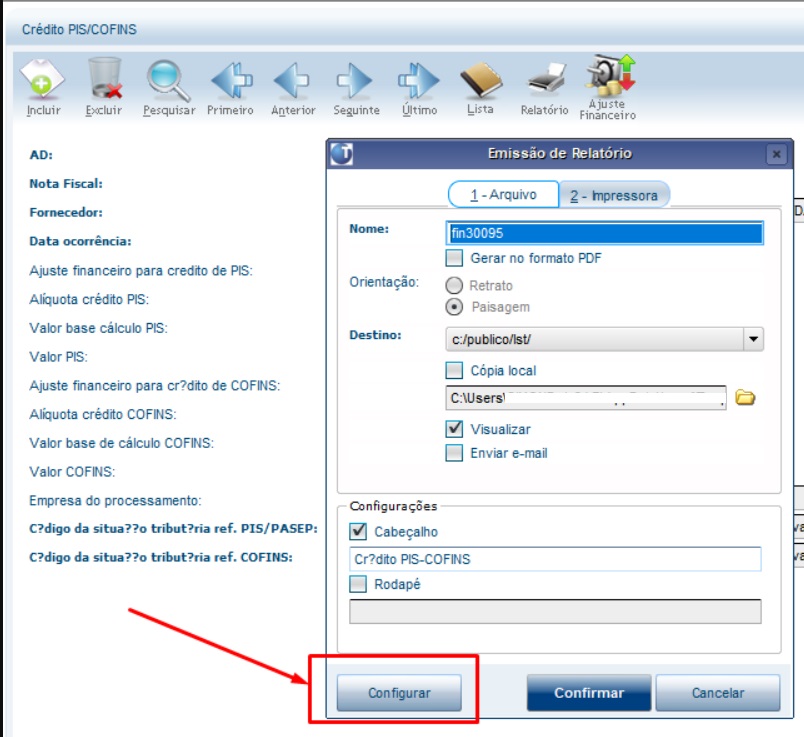Switch to 1 - Arquivo tab
This screenshot has height=737, width=804.
pyautogui.click(x=503, y=194)
